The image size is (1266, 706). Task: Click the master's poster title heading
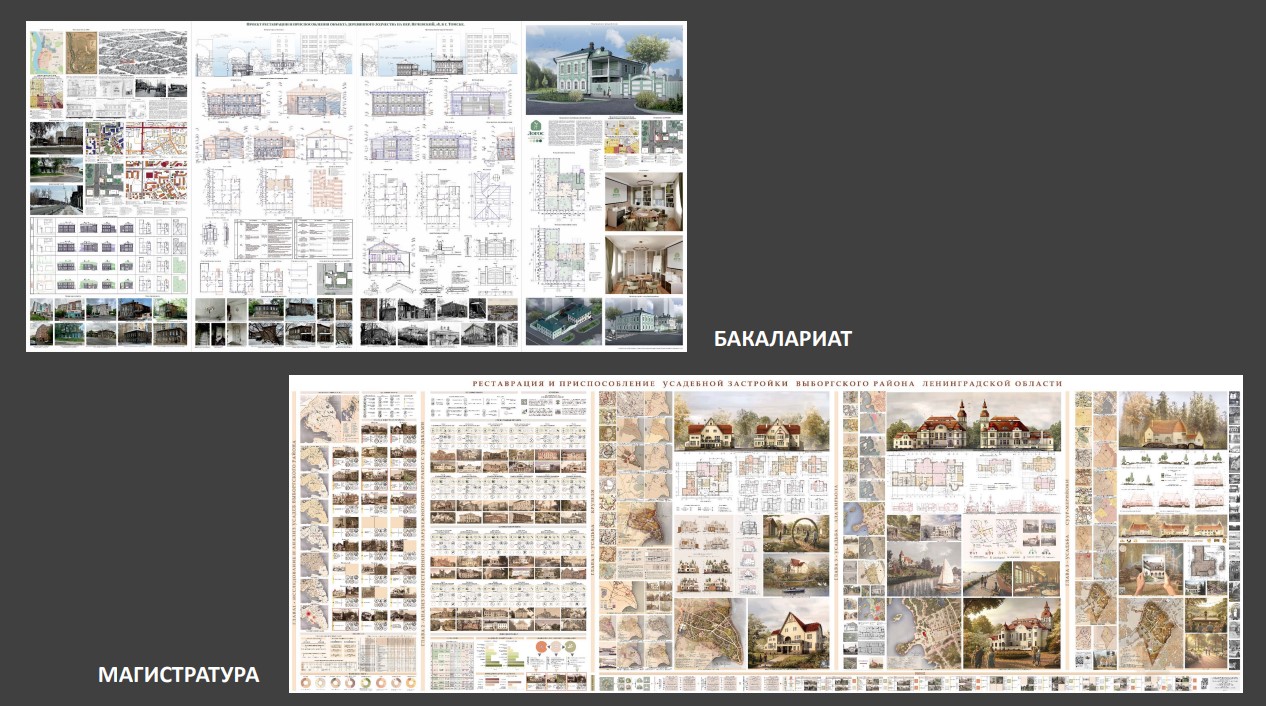pos(767,384)
